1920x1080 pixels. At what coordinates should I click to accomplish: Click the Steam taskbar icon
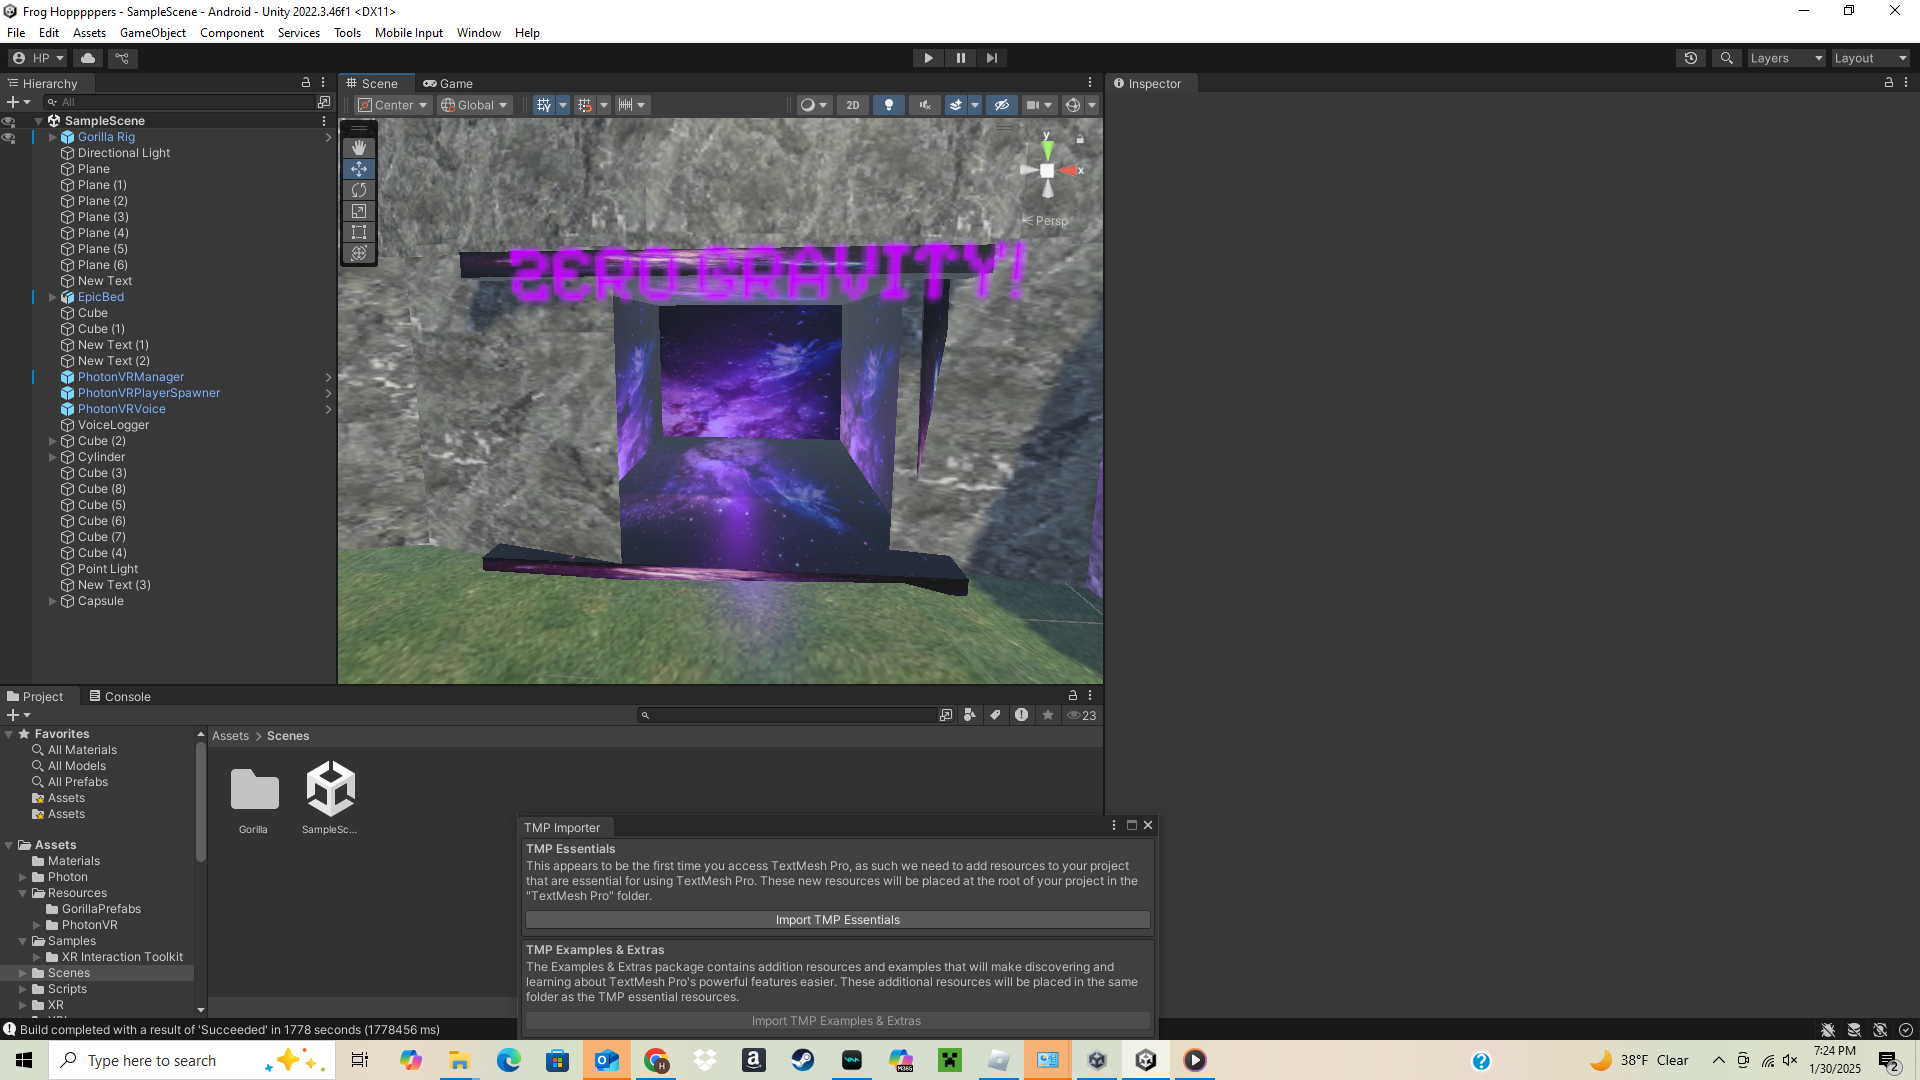click(x=802, y=1060)
